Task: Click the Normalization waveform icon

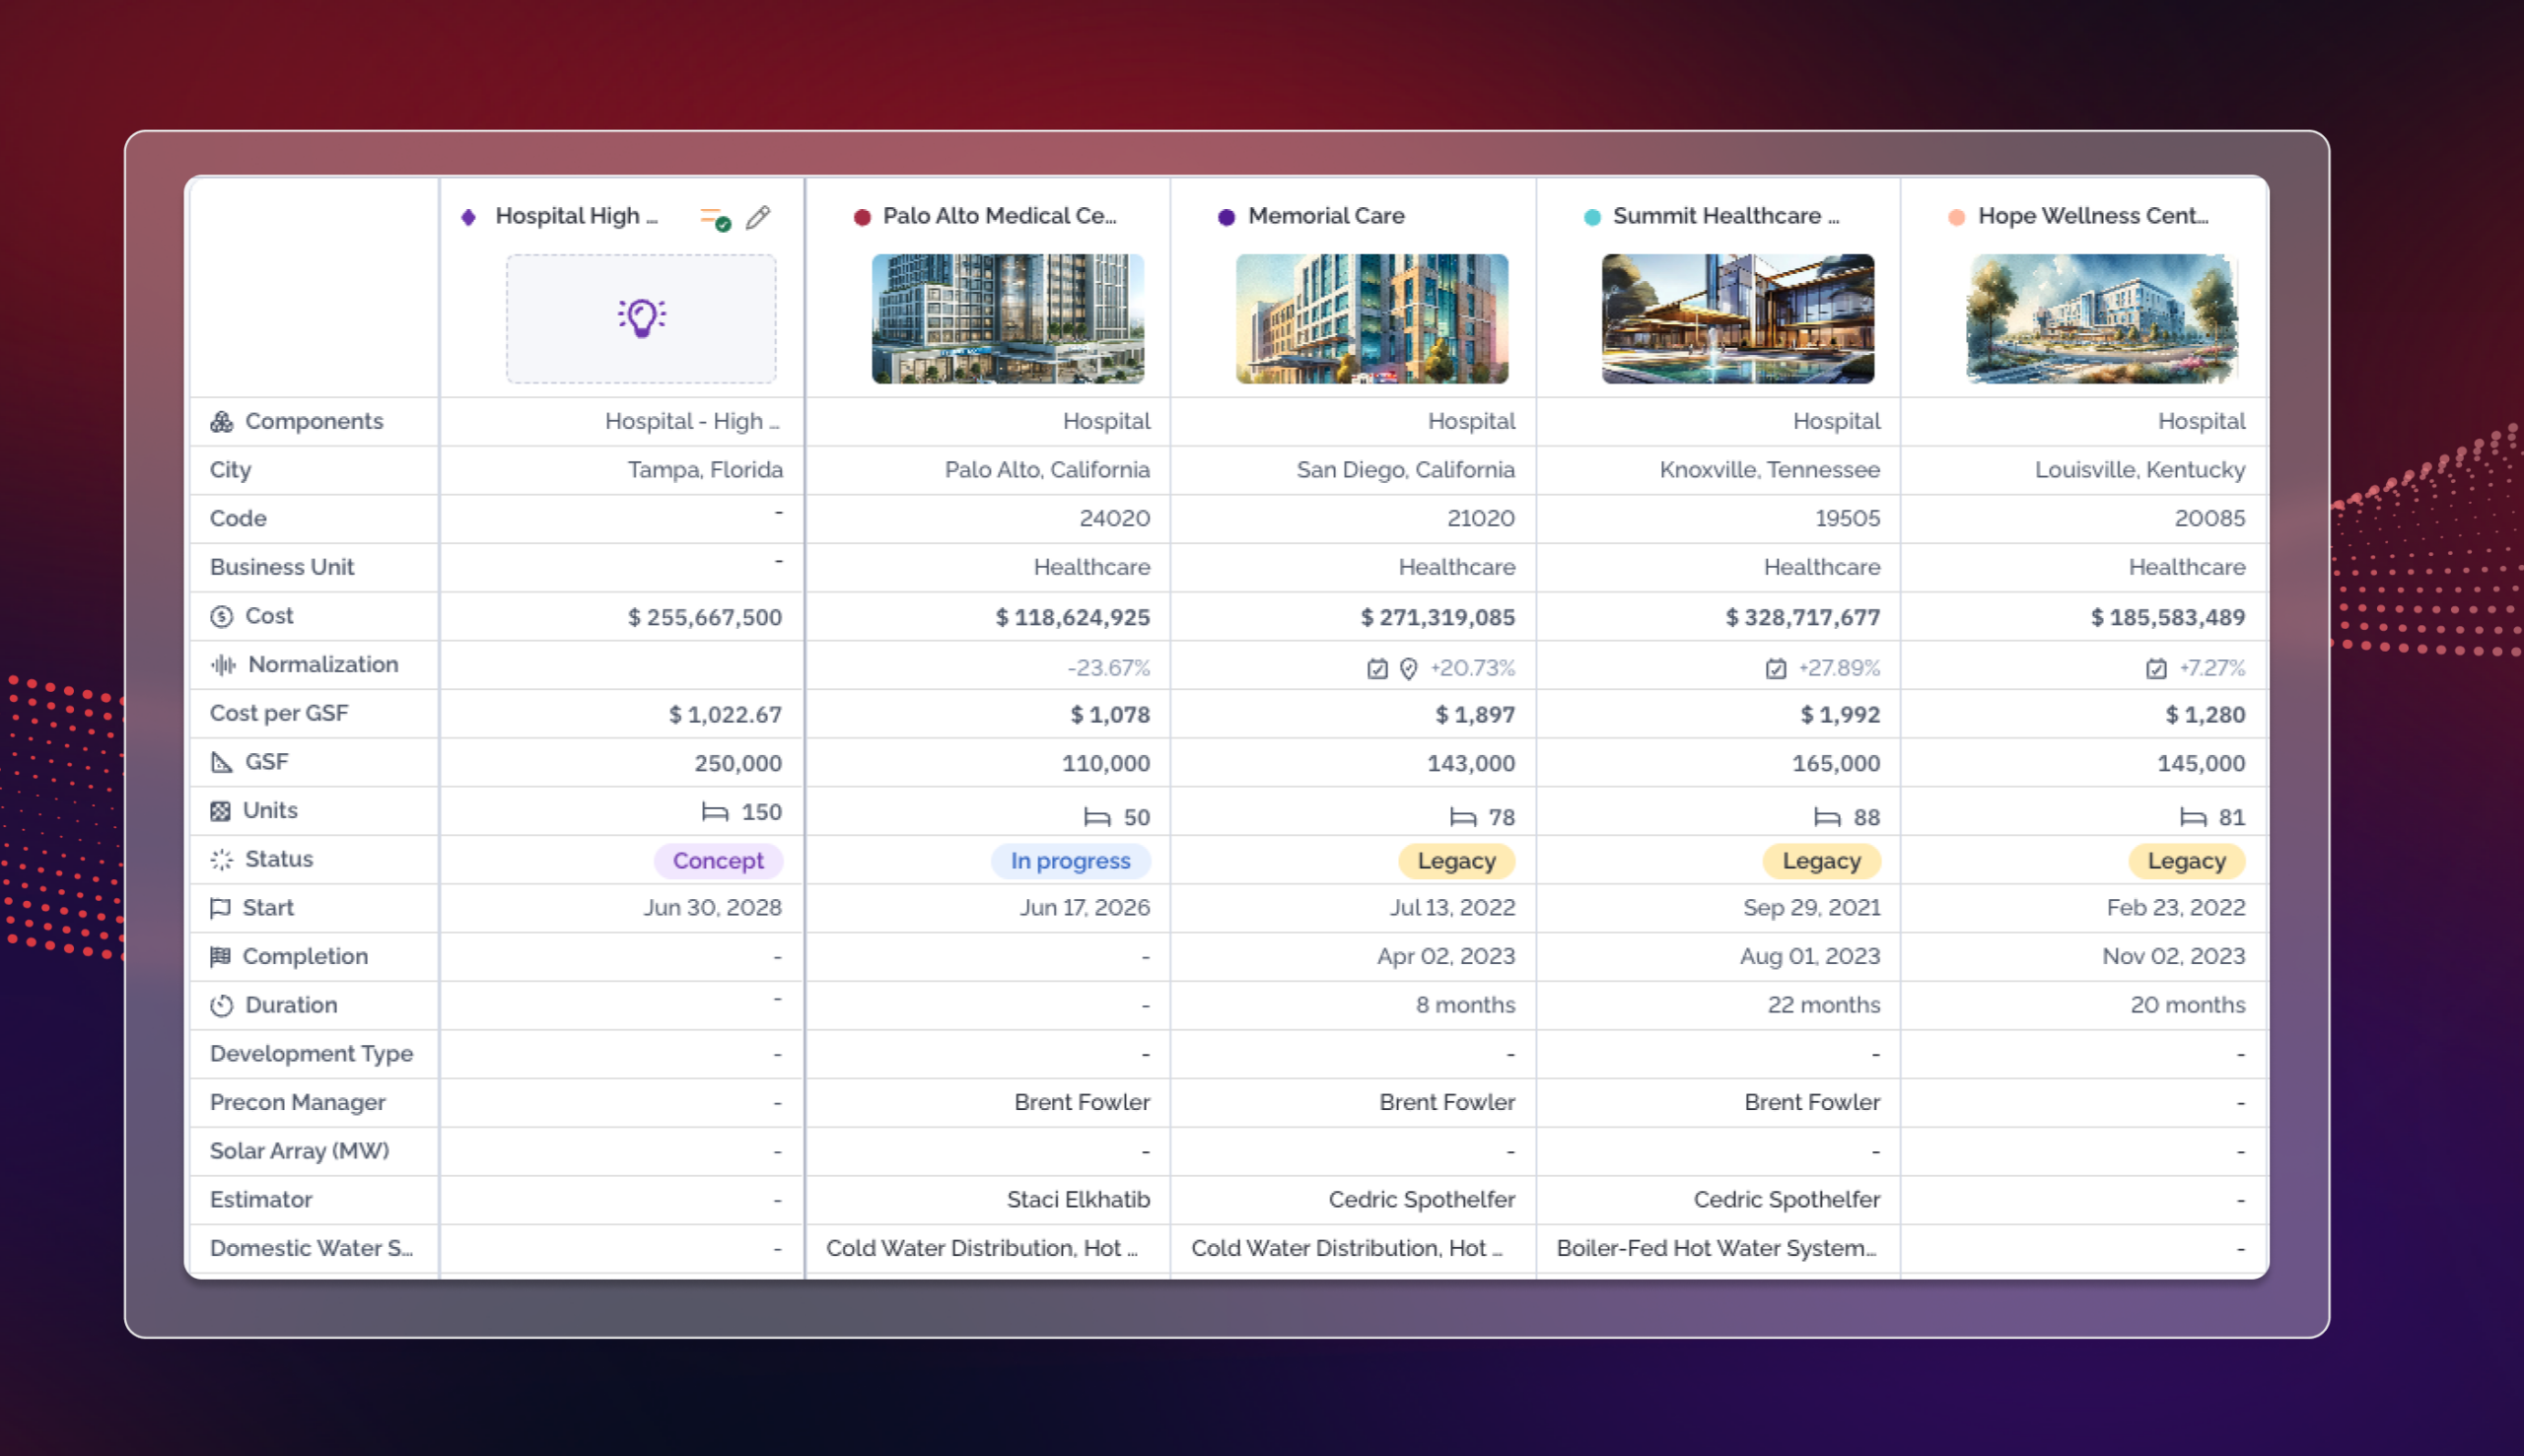Action: point(222,665)
